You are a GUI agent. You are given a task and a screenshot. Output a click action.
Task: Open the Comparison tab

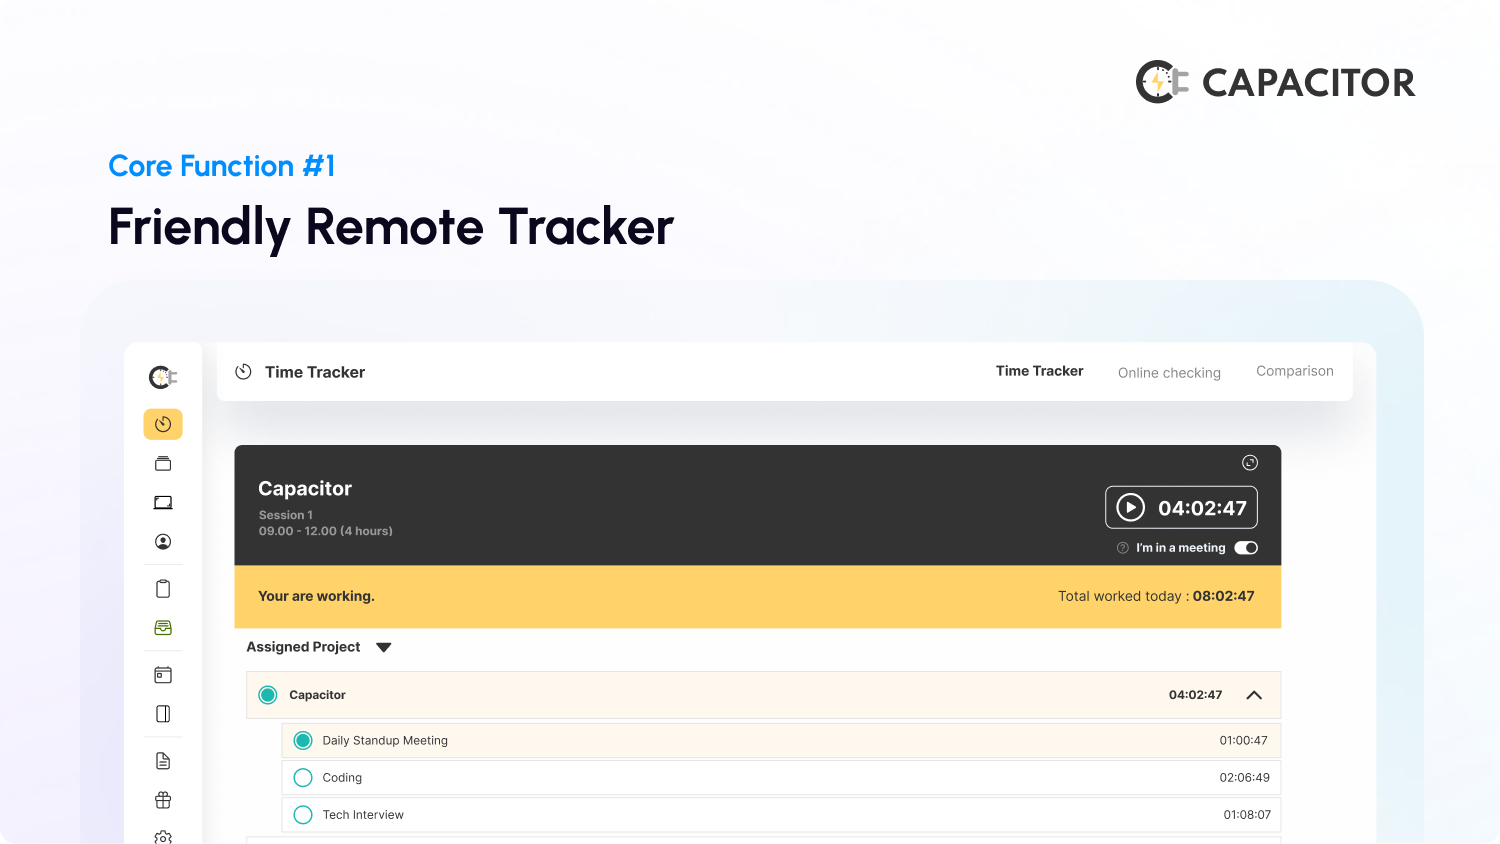(1294, 371)
